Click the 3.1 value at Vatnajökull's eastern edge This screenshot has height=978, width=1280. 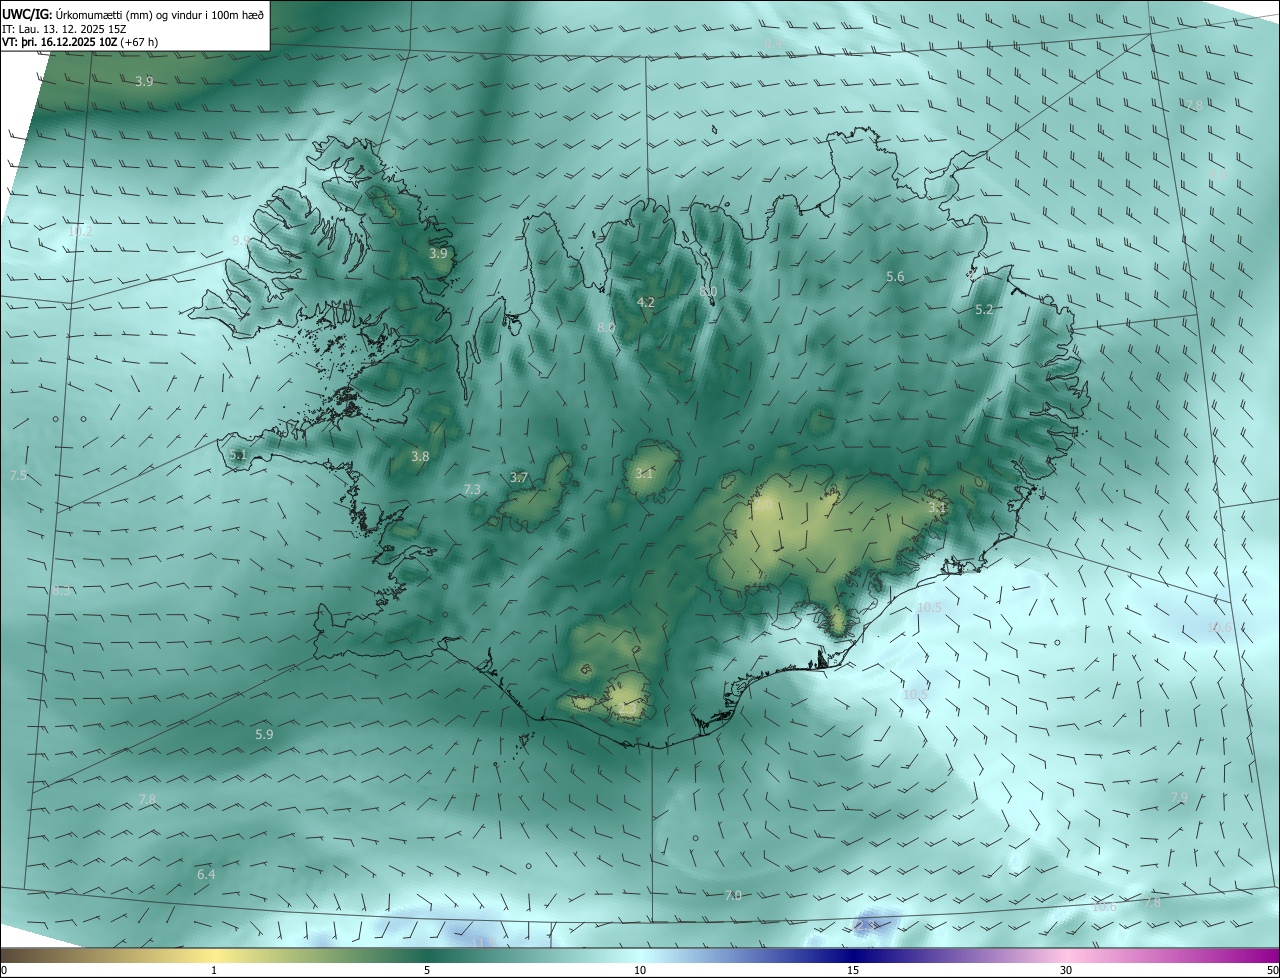[936, 508]
